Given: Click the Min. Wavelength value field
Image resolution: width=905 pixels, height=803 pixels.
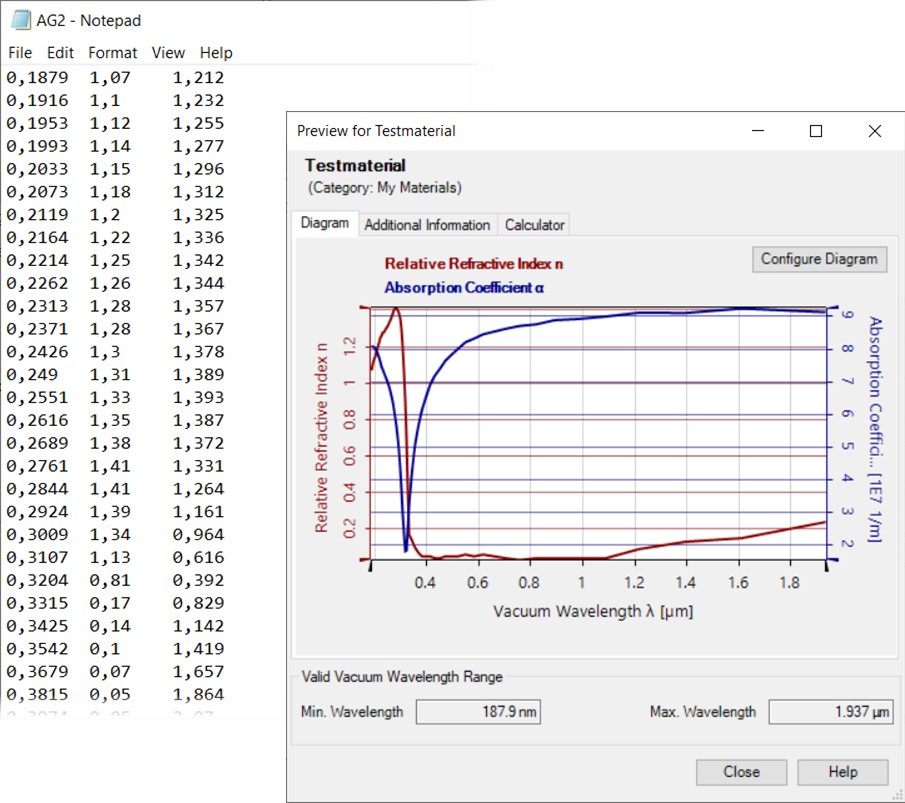Looking at the screenshot, I should pyautogui.click(x=478, y=711).
